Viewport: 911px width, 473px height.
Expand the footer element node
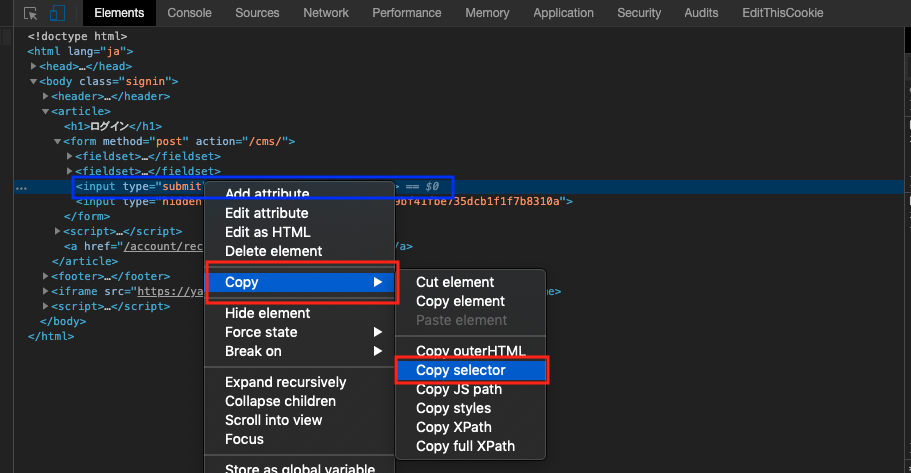[x=45, y=276]
